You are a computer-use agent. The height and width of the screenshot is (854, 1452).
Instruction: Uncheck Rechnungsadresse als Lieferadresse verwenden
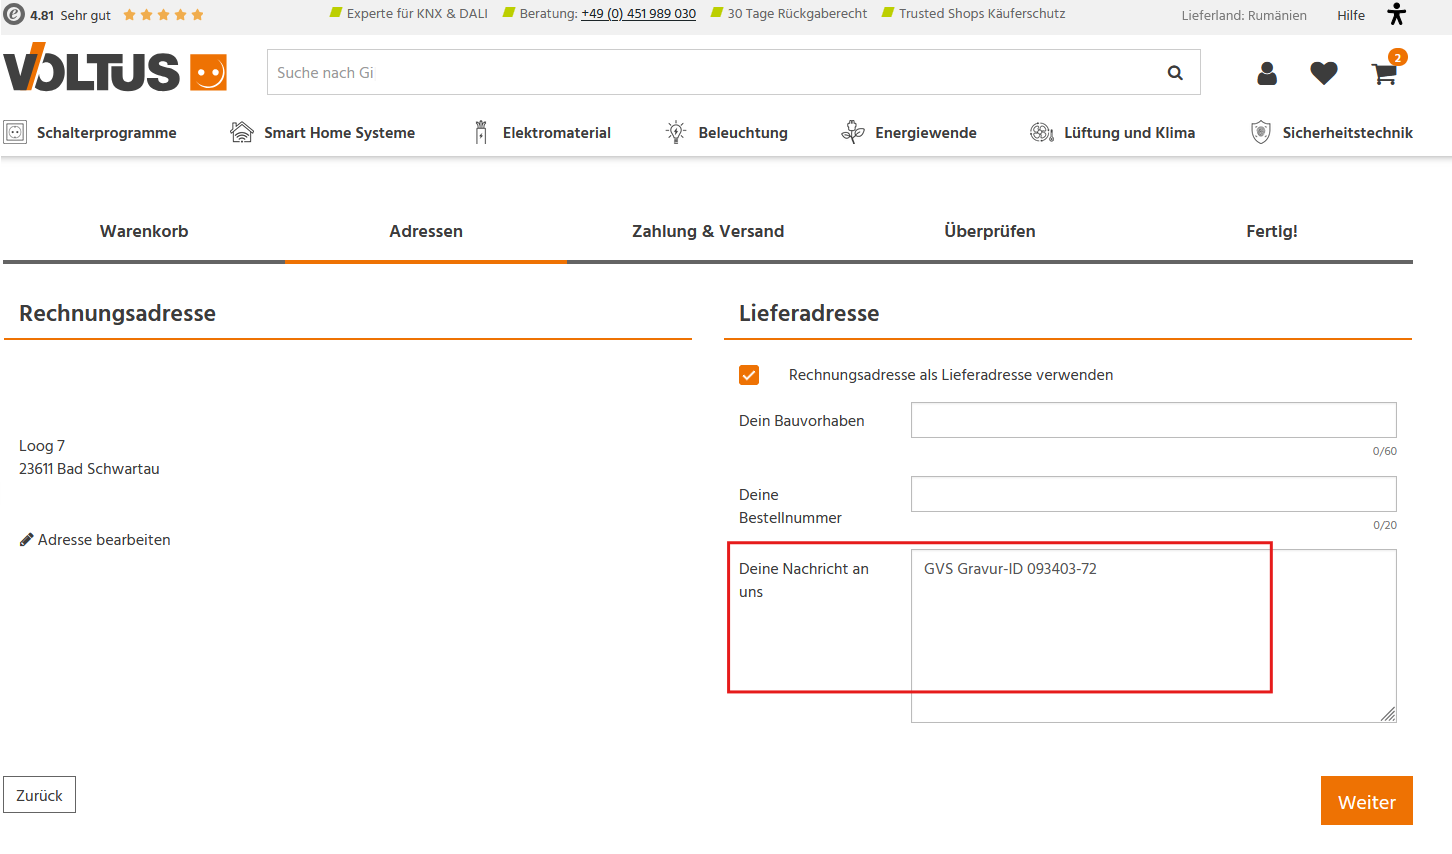(x=749, y=375)
